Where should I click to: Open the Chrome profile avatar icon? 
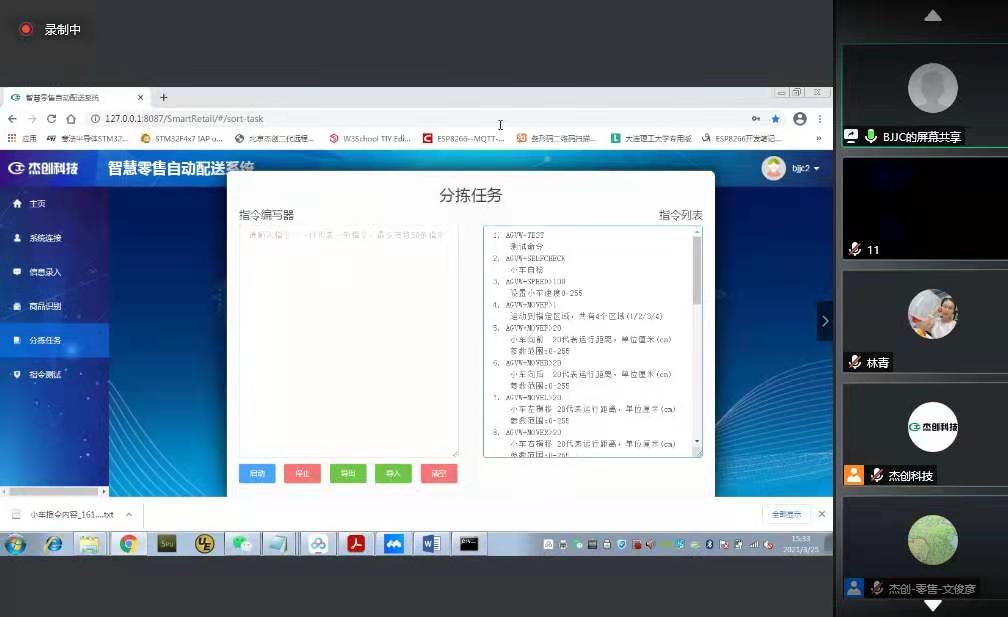799,118
